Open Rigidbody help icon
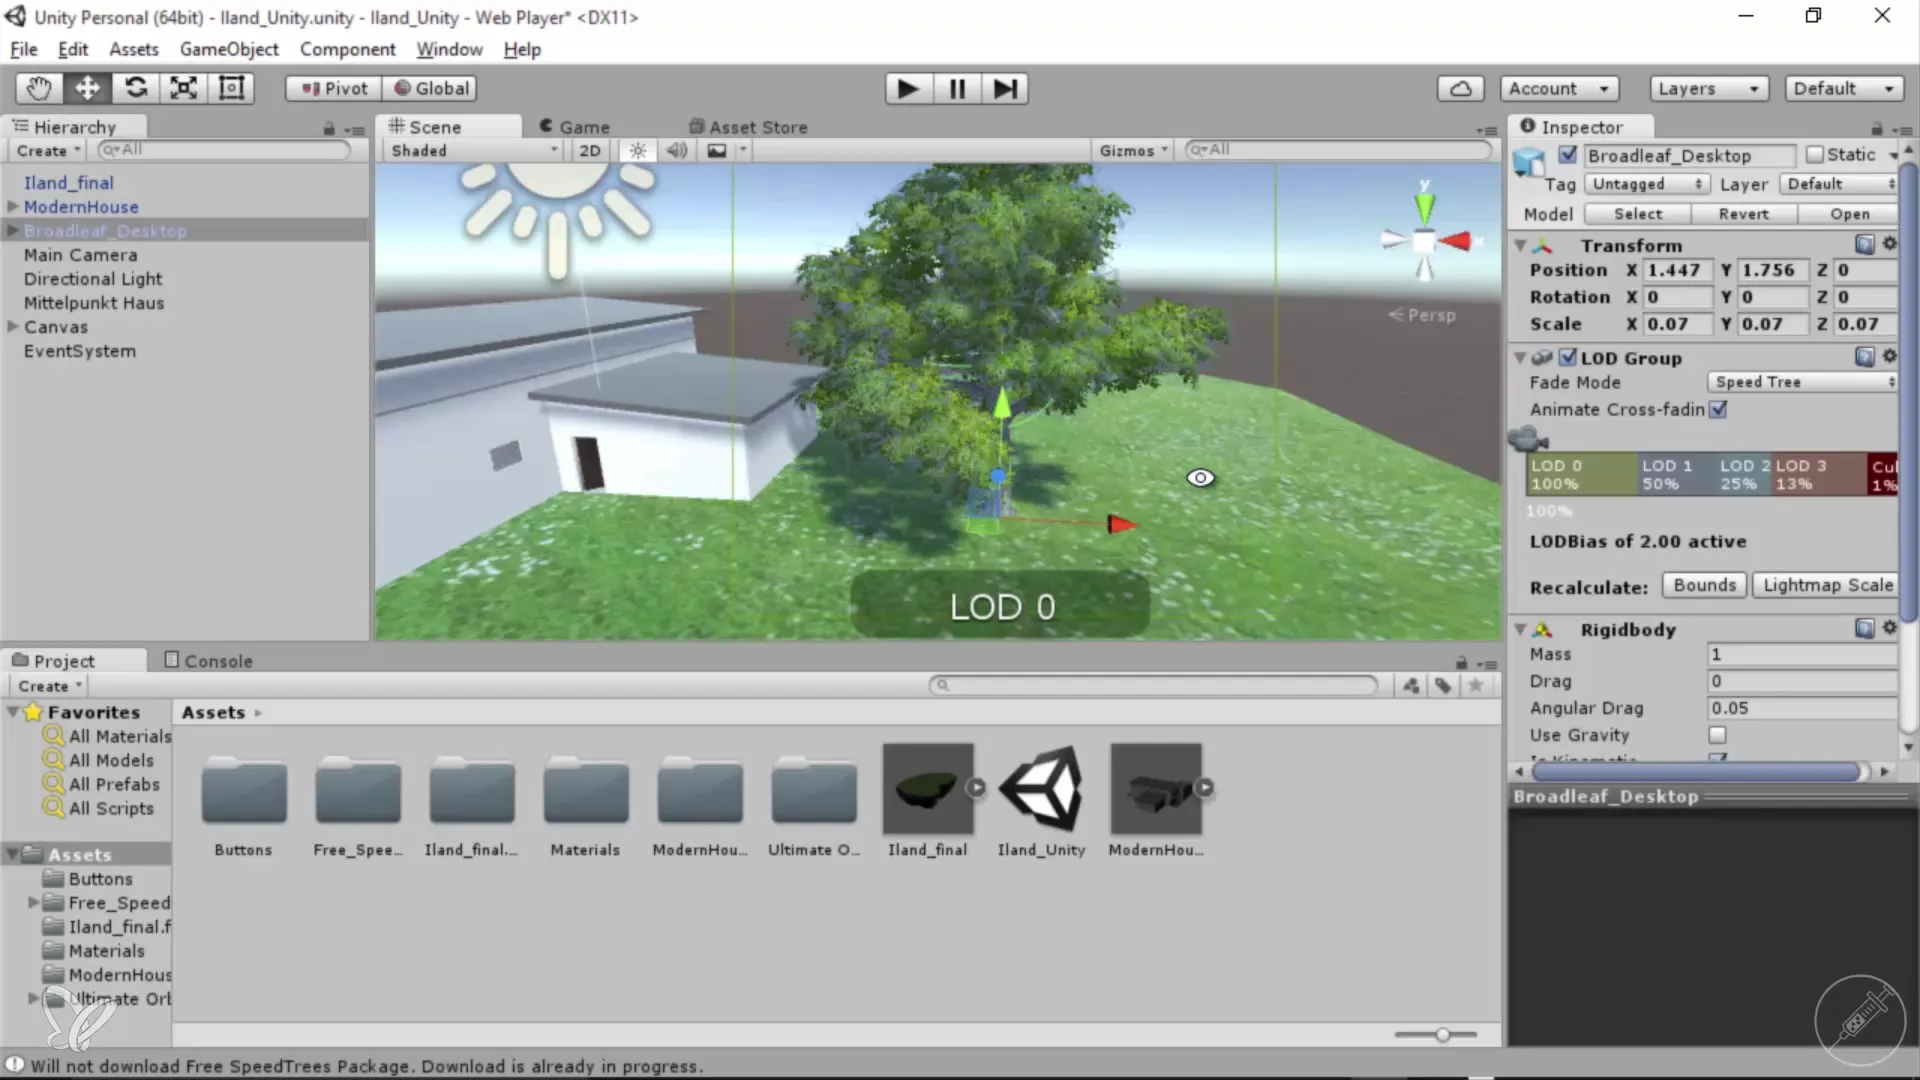1920x1080 pixels. 1864,628
